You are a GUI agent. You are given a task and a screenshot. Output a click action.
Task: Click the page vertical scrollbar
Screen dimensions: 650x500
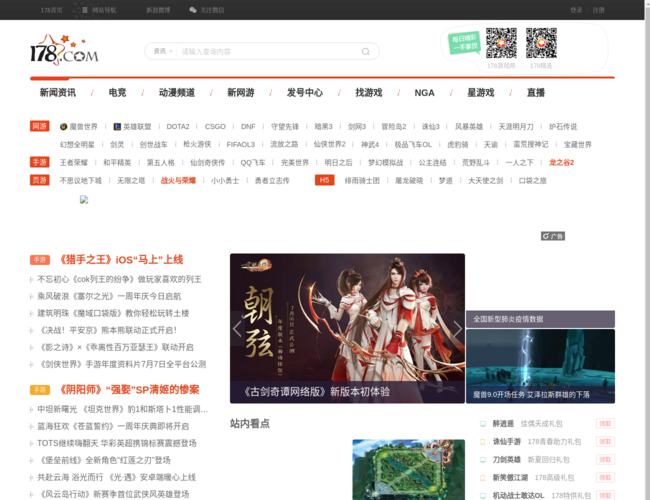tap(647, 250)
